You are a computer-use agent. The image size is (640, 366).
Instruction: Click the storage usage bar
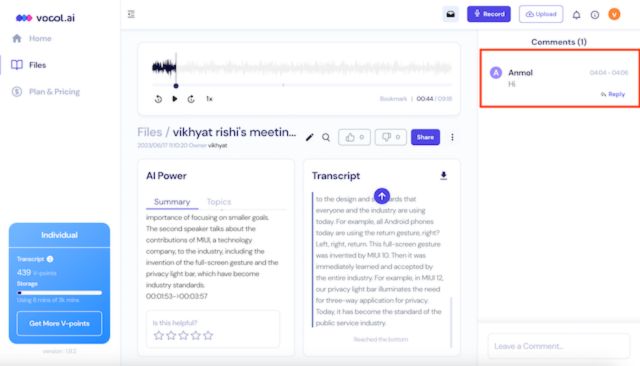tap(59, 293)
